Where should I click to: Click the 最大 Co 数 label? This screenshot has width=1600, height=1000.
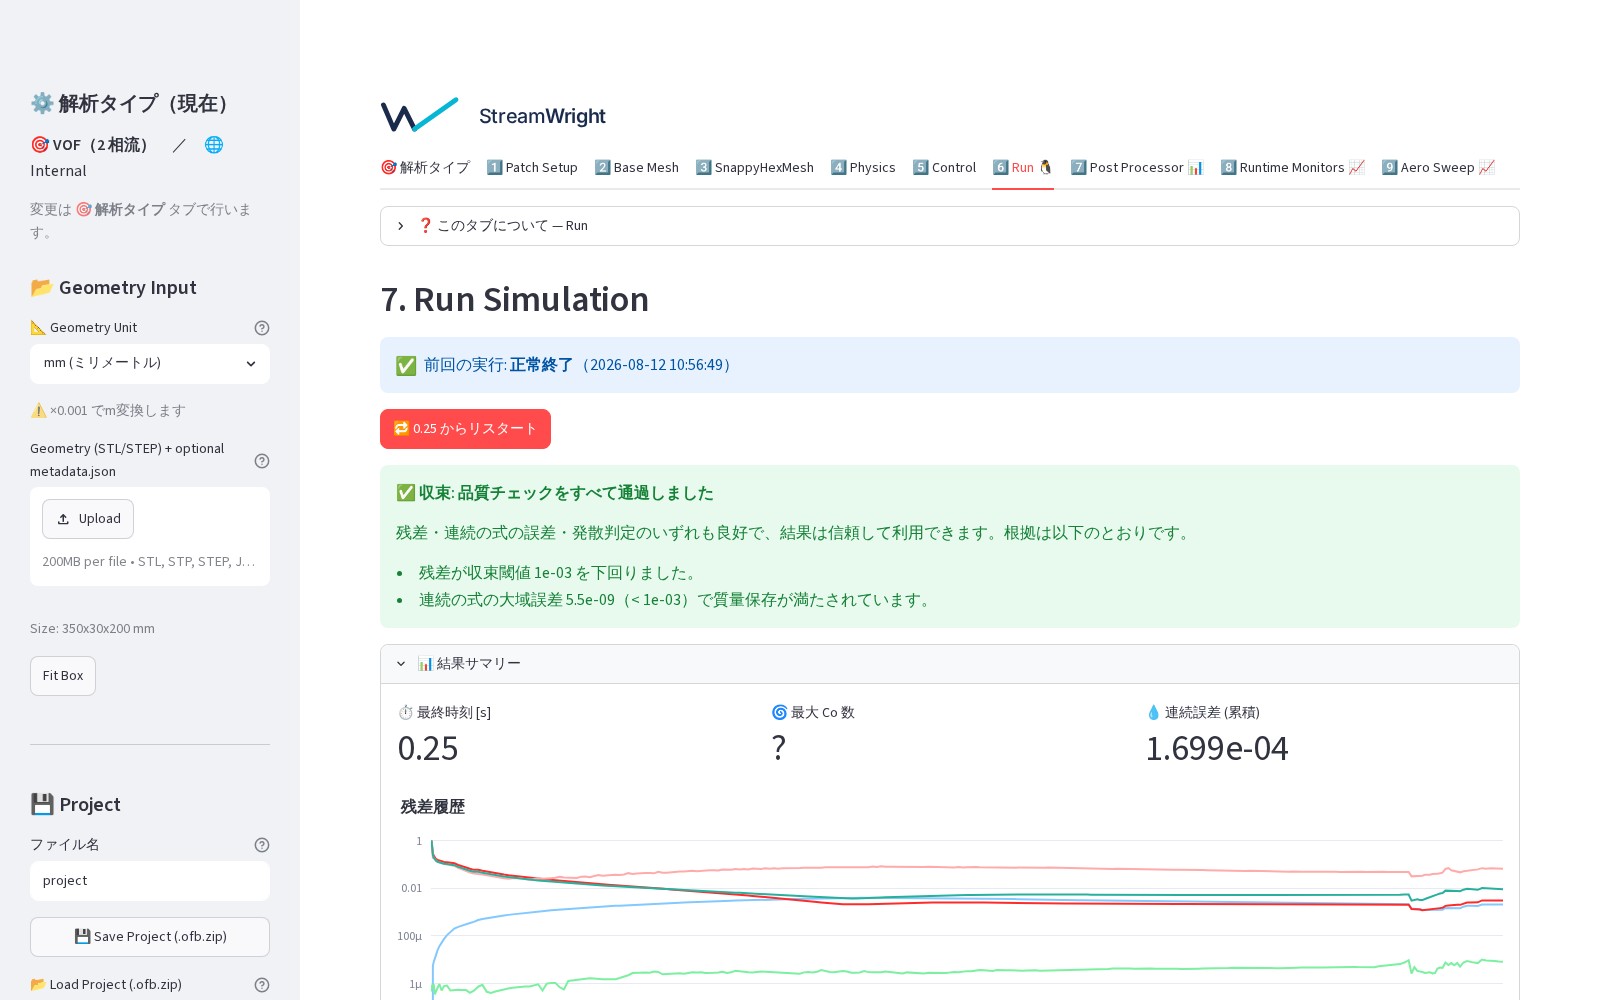(813, 713)
